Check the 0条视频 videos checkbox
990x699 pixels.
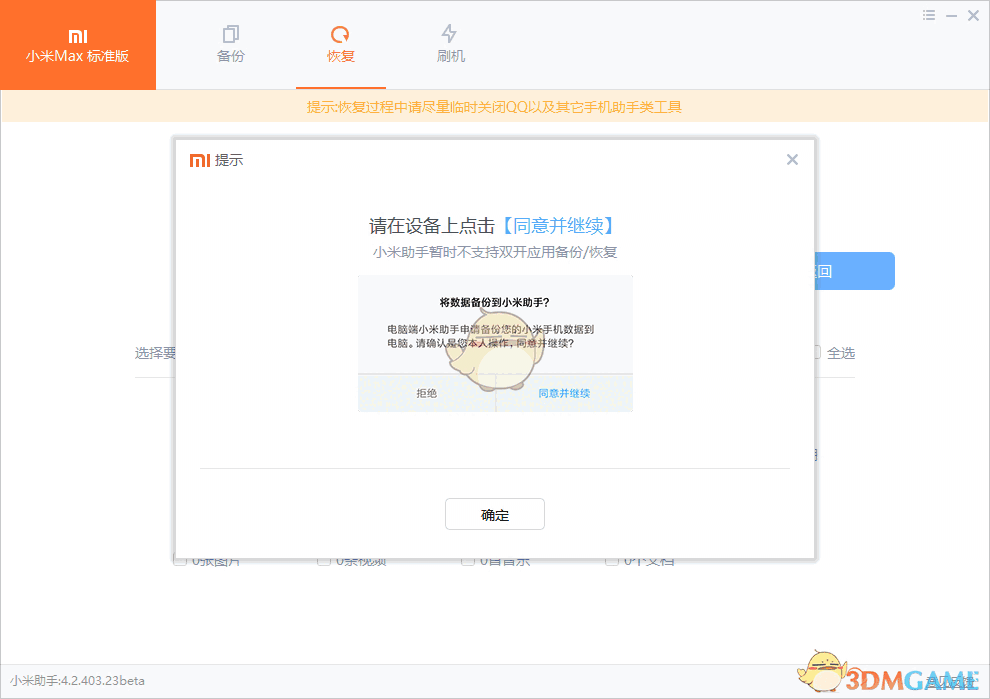pyautogui.click(x=323, y=560)
